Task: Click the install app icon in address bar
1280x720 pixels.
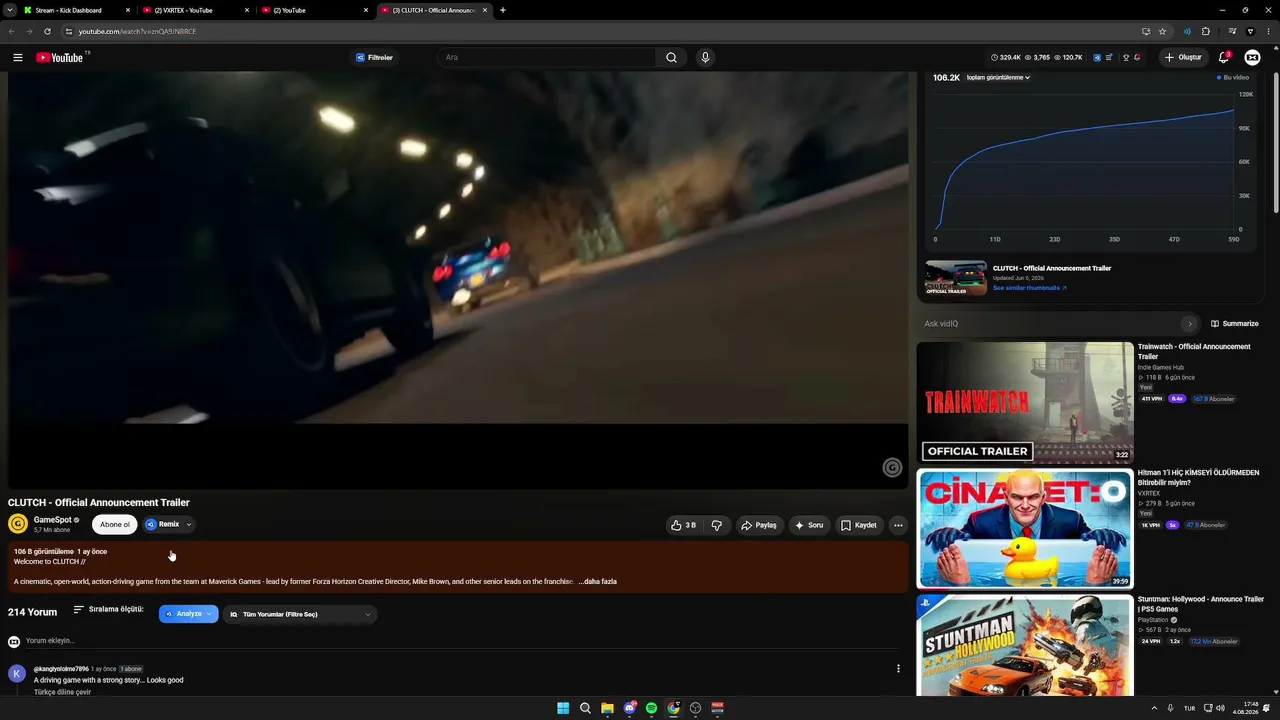Action: (1146, 31)
